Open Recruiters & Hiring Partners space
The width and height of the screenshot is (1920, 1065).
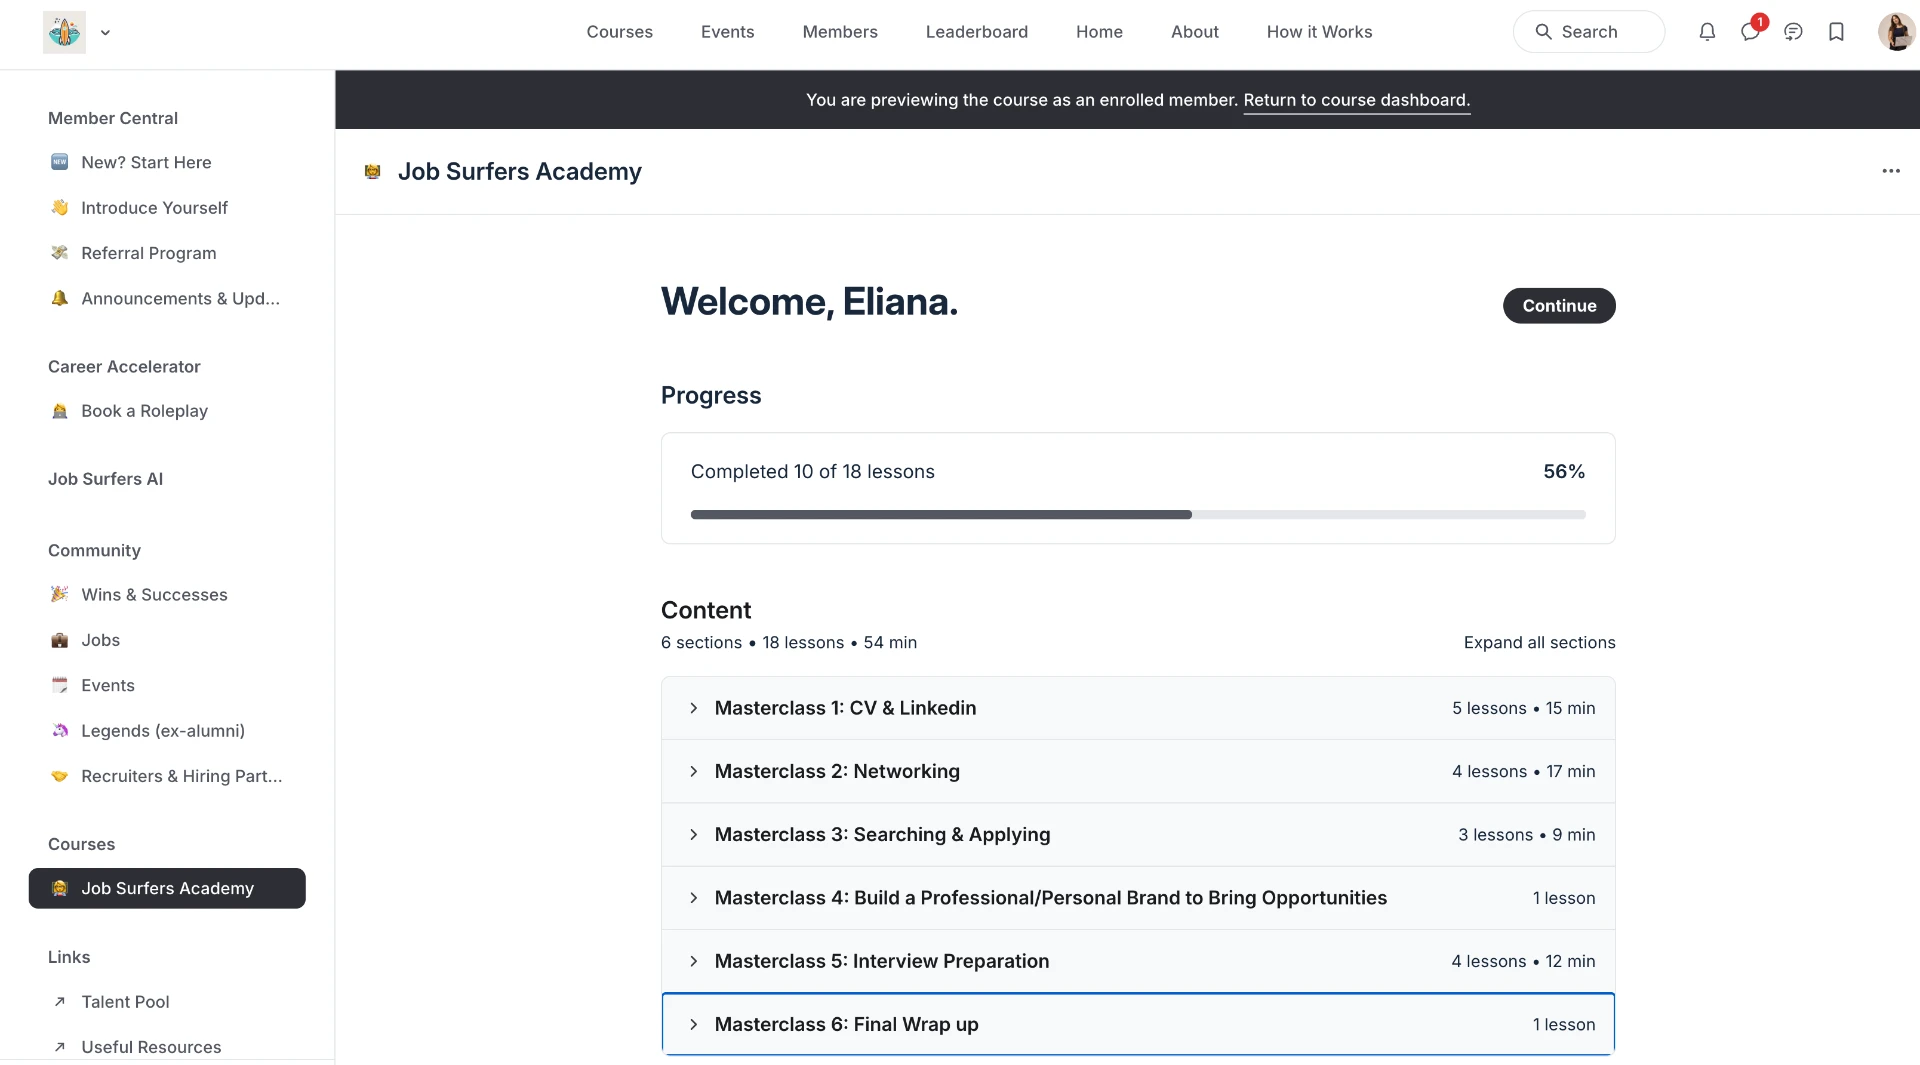coord(167,776)
